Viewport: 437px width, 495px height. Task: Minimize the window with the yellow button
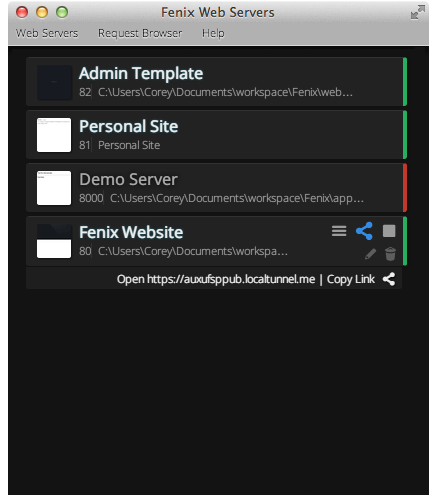pyautogui.click(x=42, y=12)
